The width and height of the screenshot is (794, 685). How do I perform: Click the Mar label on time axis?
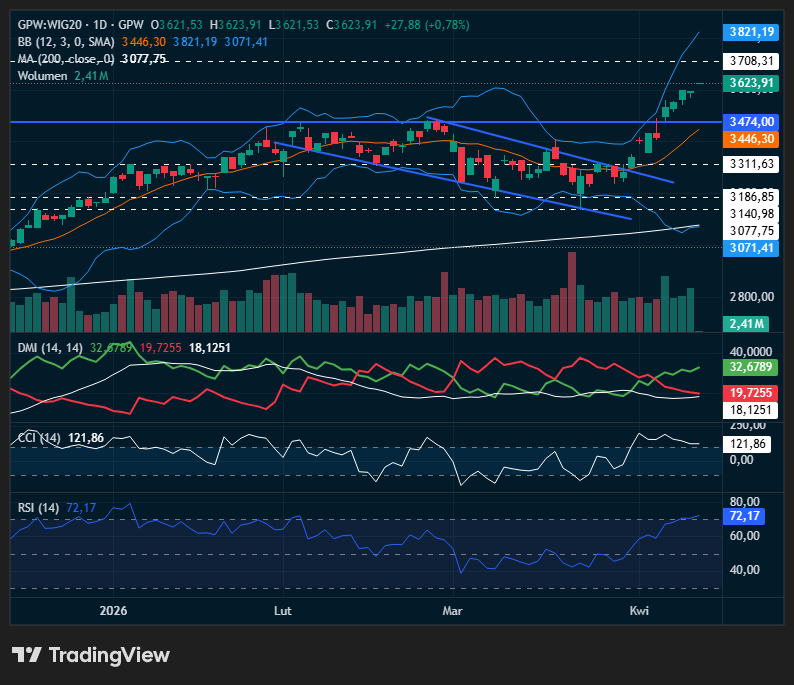(x=453, y=610)
